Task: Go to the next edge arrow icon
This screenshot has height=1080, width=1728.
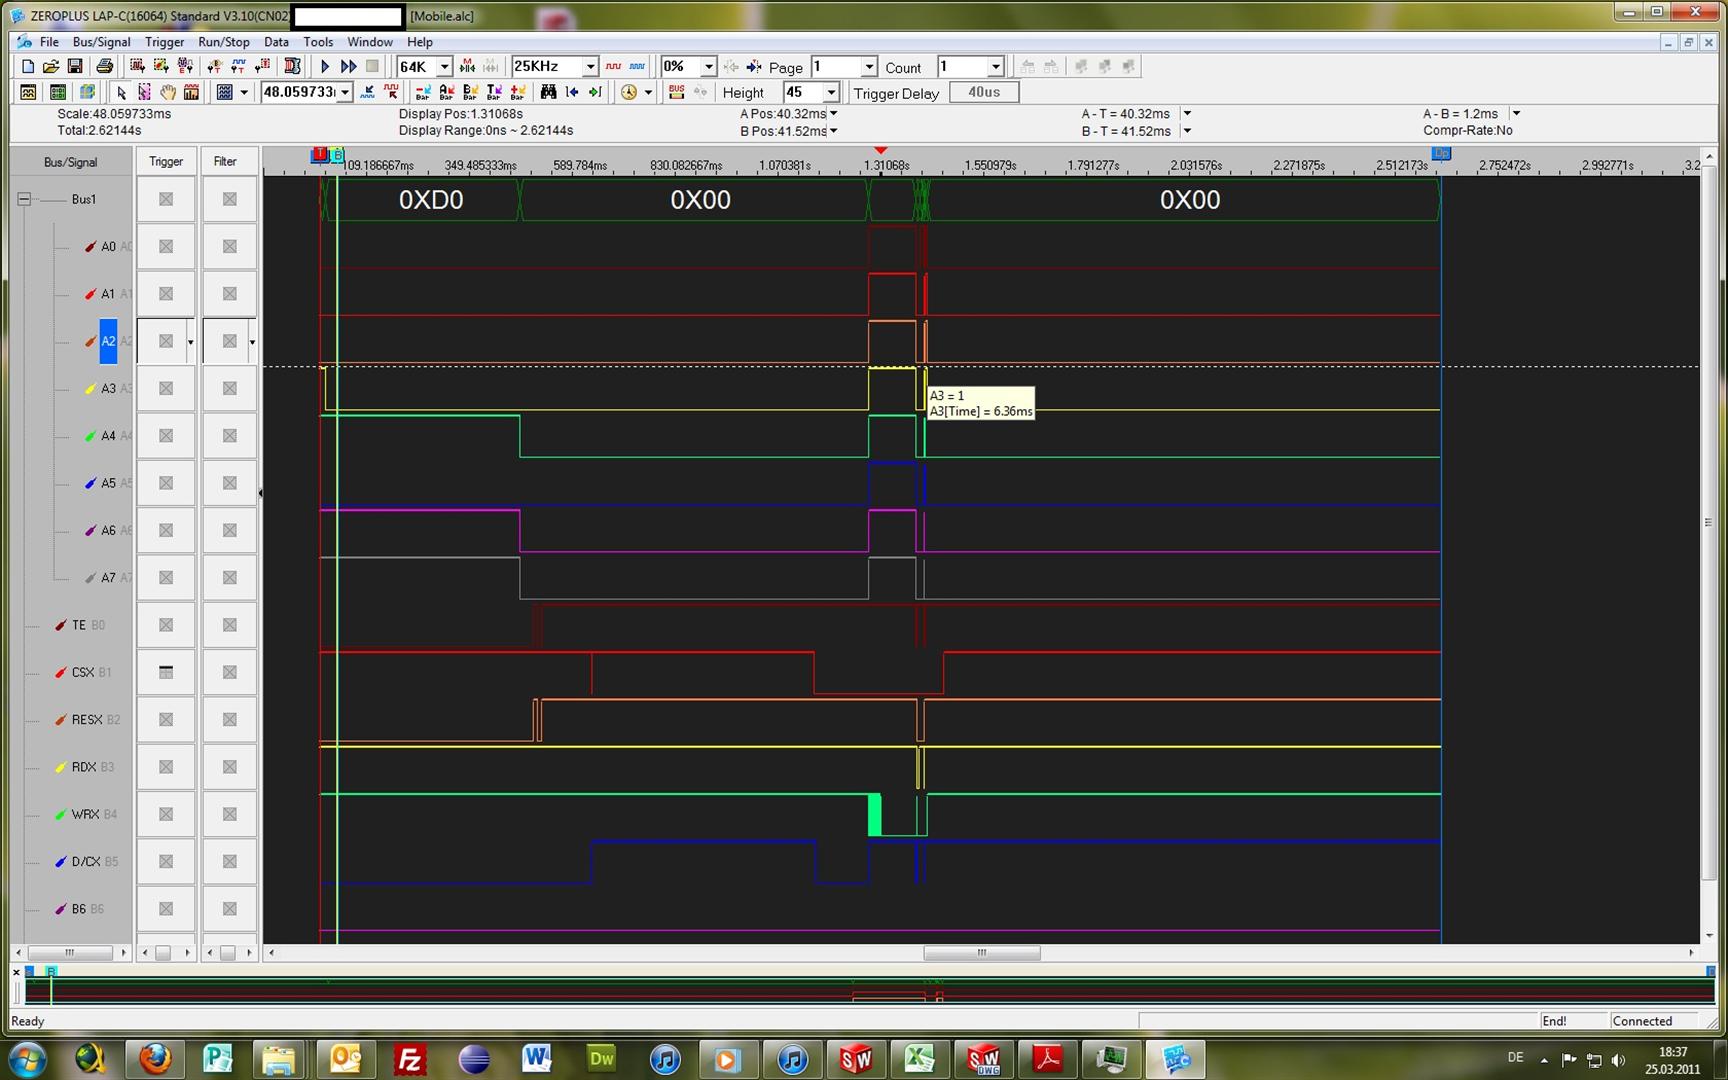Action: coord(595,92)
